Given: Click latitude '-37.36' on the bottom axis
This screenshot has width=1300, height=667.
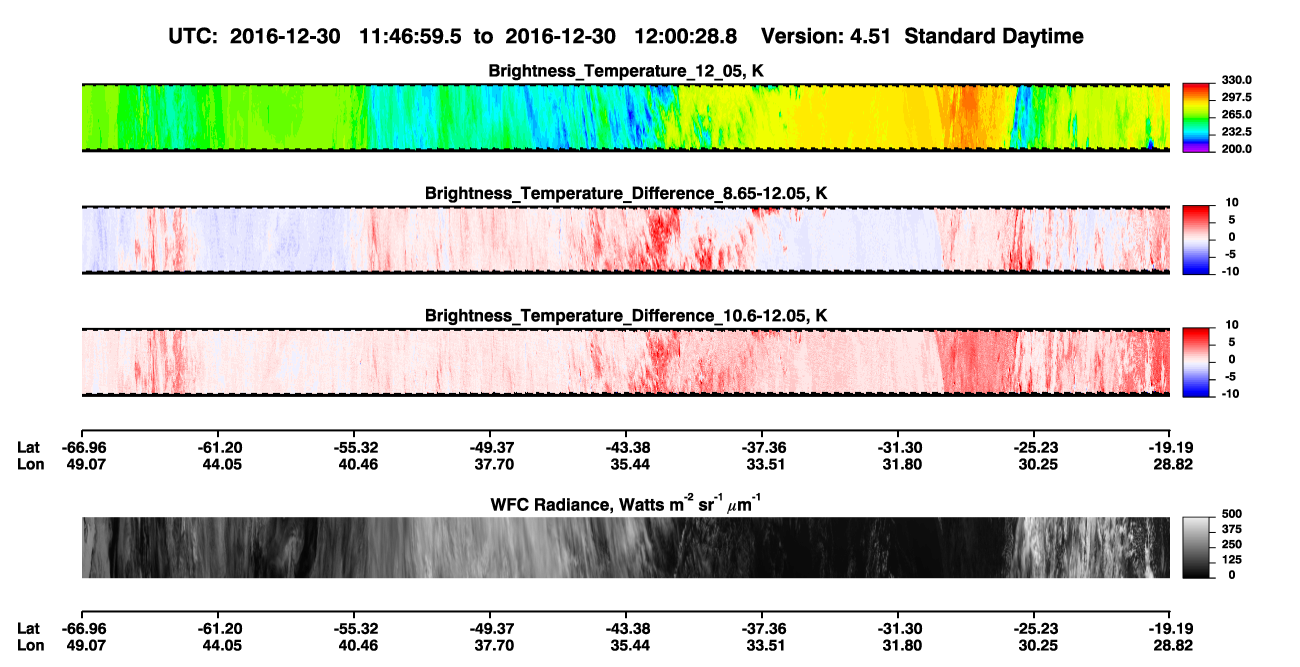Looking at the screenshot, I should pyautogui.click(x=762, y=628).
